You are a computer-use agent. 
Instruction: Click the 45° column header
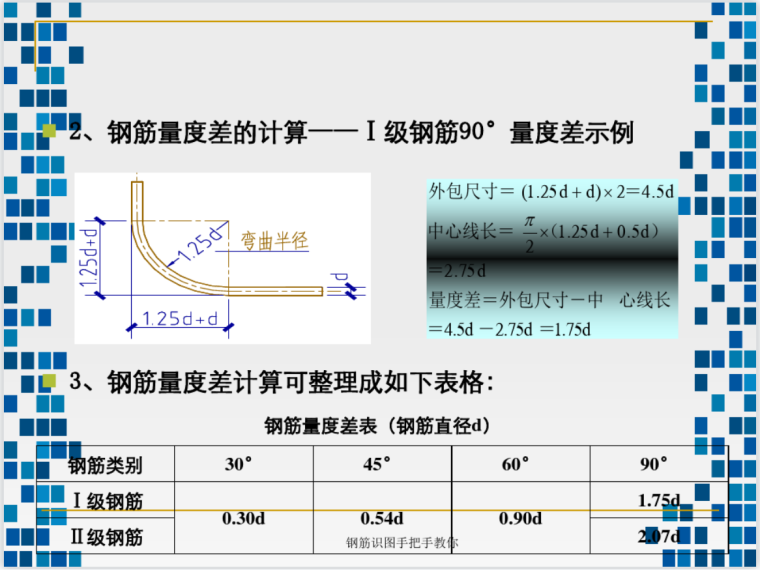pyautogui.click(x=382, y=465)
